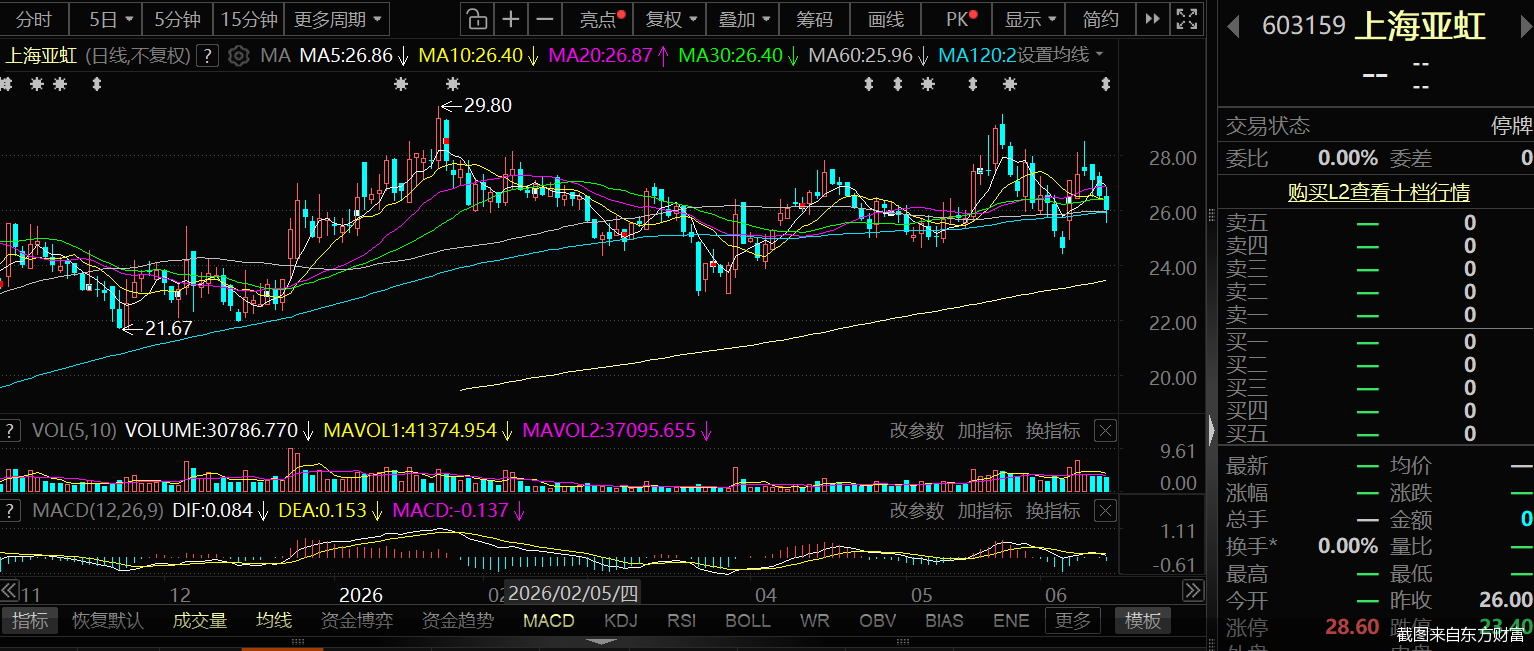Click the 昨收 value 26.00

[x=1505, y=600]
